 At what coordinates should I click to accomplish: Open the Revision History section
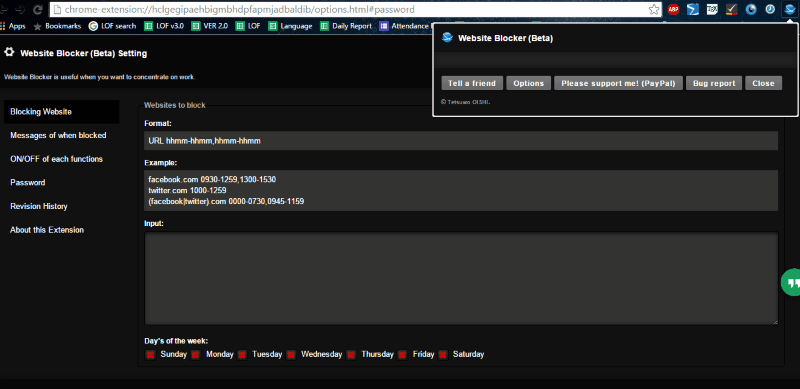pyautogui.click(x=39, y=206)
